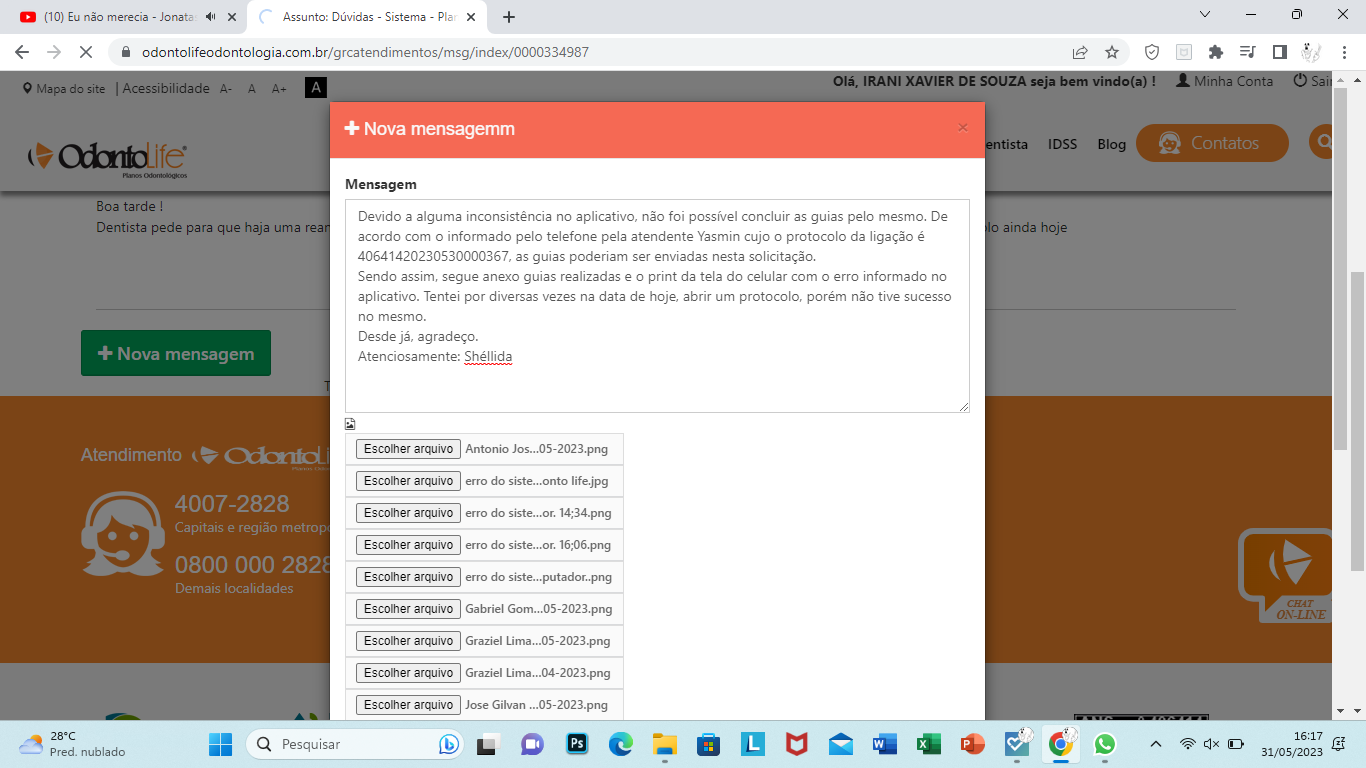Screen dimensions: 1366x768
Task: Open File Explorer from the taskbar
Action: coord(665,744)
